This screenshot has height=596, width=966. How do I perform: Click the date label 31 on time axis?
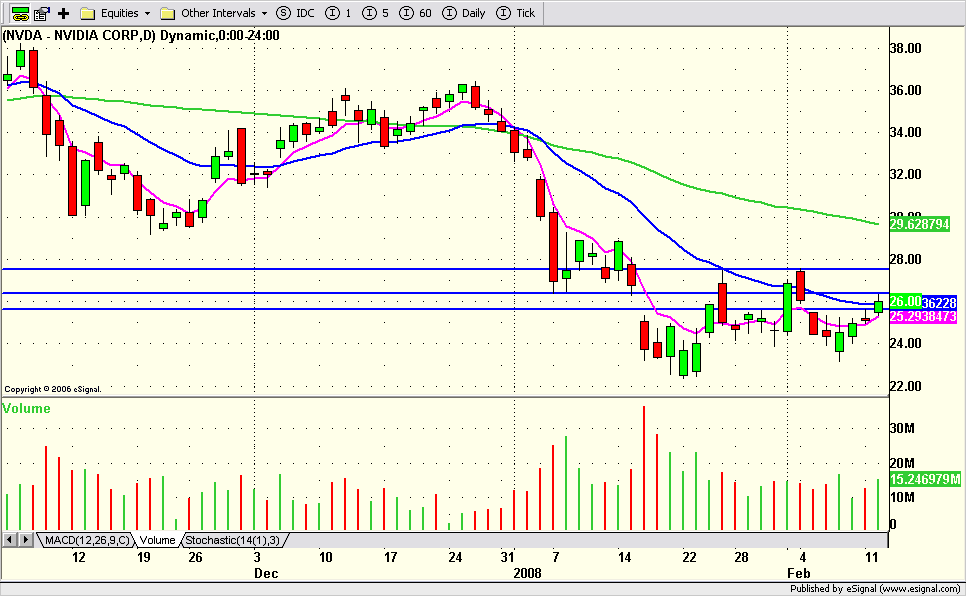tap(507, 557)
